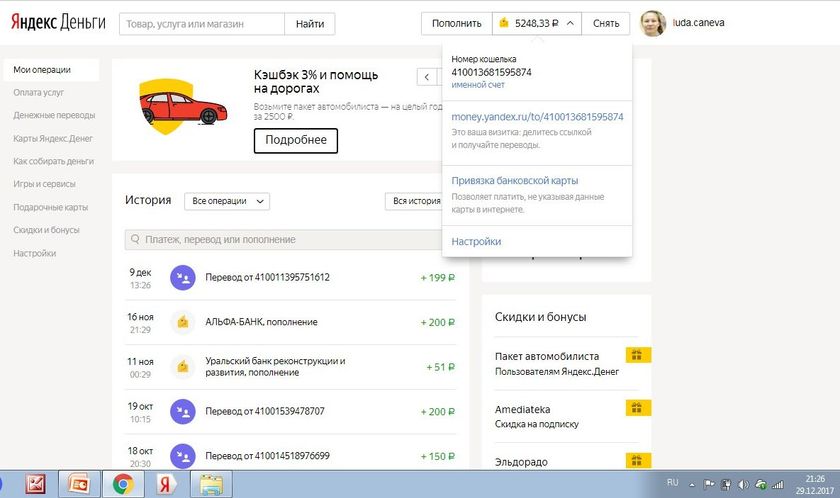
Task: Click the network signal tray icon
Action: (777, 485)
